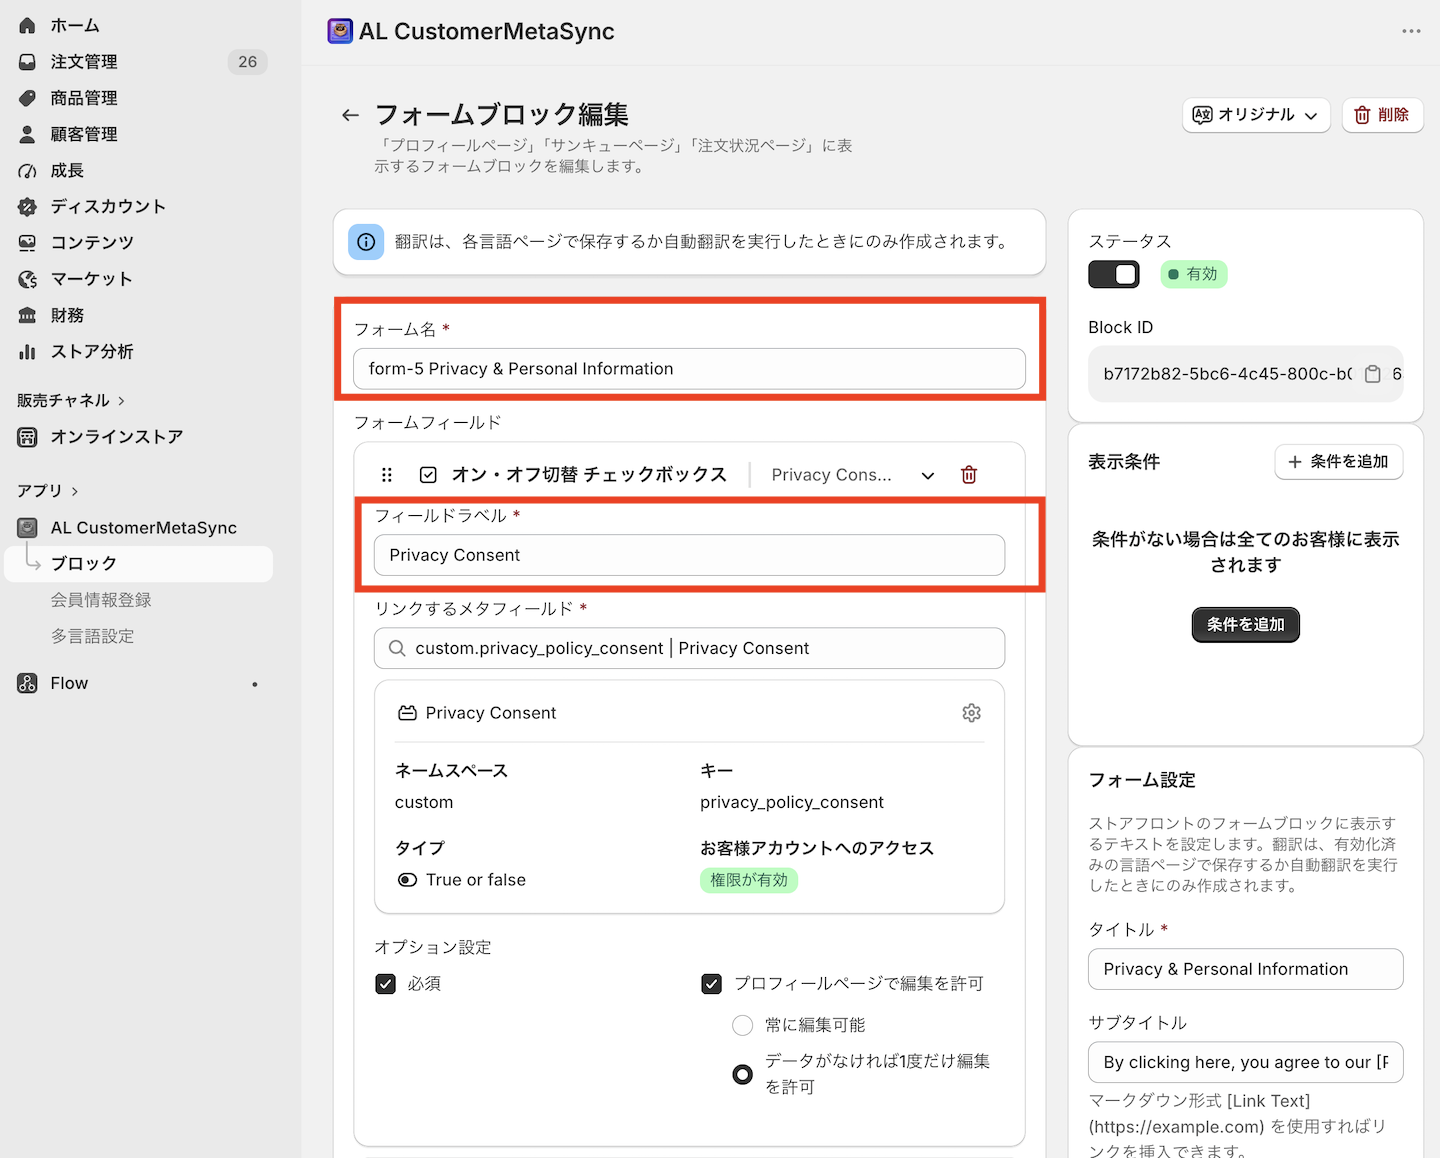The height and width of the screenshot is (1158, 1440).
Task: Toggle the ステータス enabled switch
Action: pyautogui.click(x=1114, y=274)
